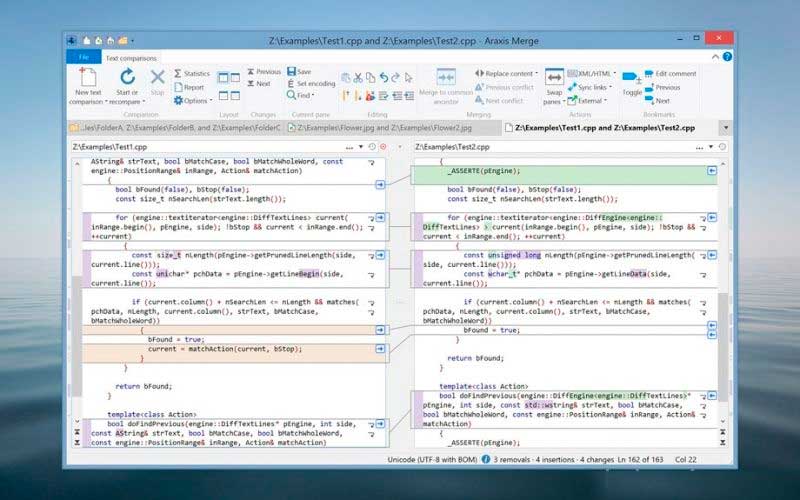
Task: Open Start or recompare dropdown arrow
Action: (x=143, y=102)
